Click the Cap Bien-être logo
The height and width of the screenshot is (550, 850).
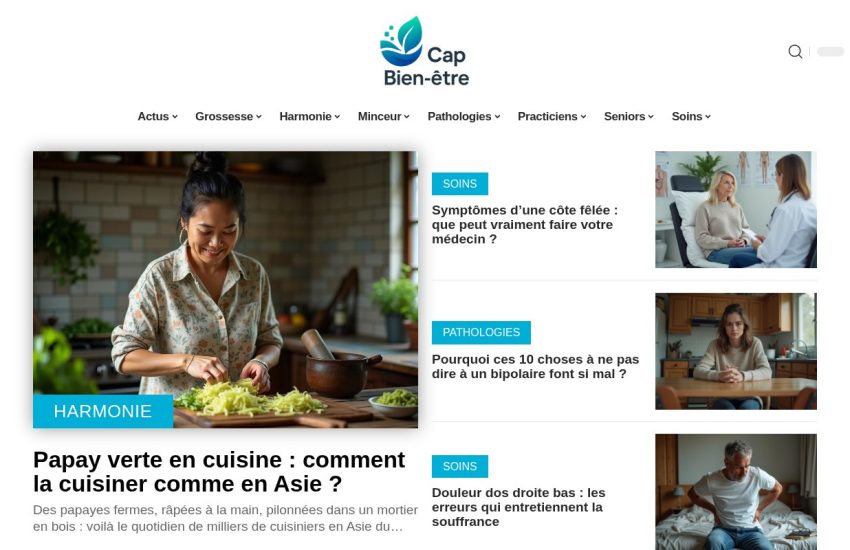[x=424, y=51]
